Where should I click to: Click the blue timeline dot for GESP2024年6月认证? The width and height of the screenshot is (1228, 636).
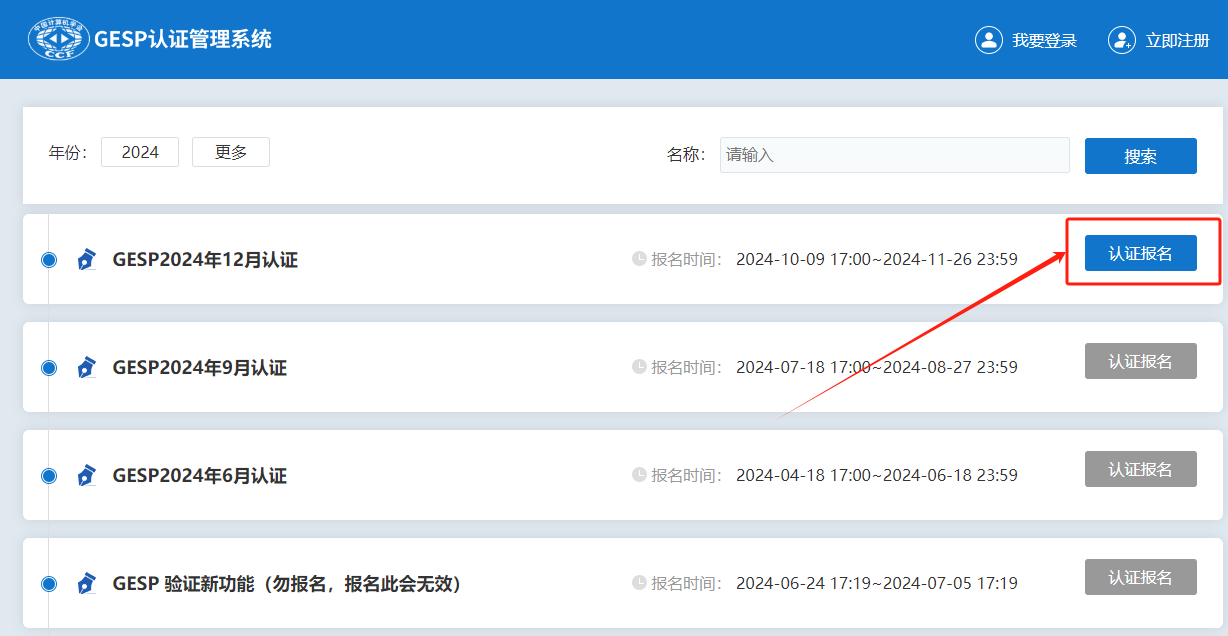49,476
